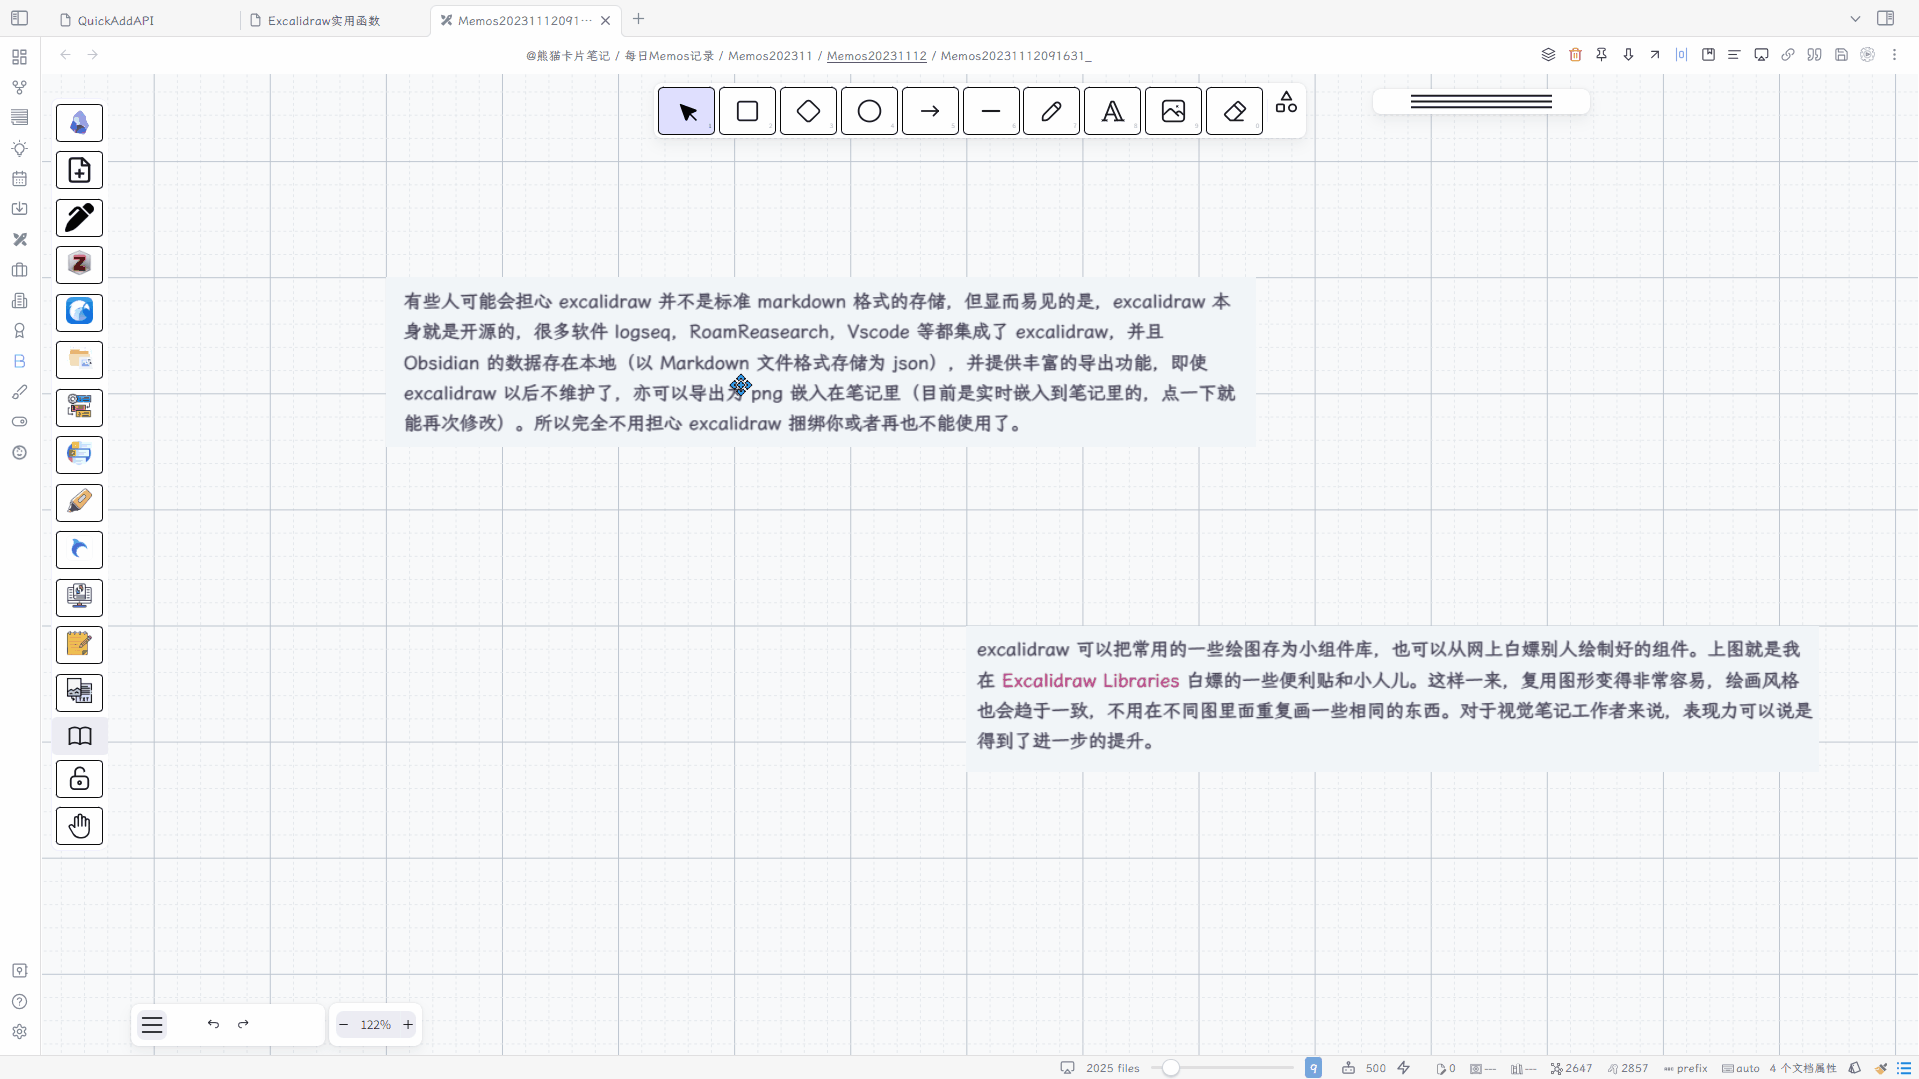Toggle the right sidebar panel
Viewport: 1919px width, 1079px height.
(x=1886, y=18)
